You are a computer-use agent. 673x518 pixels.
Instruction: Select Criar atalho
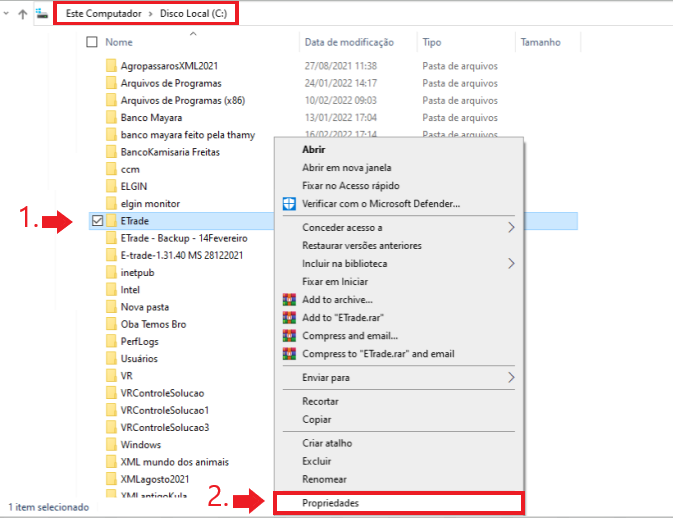click(x=327, y=442)
